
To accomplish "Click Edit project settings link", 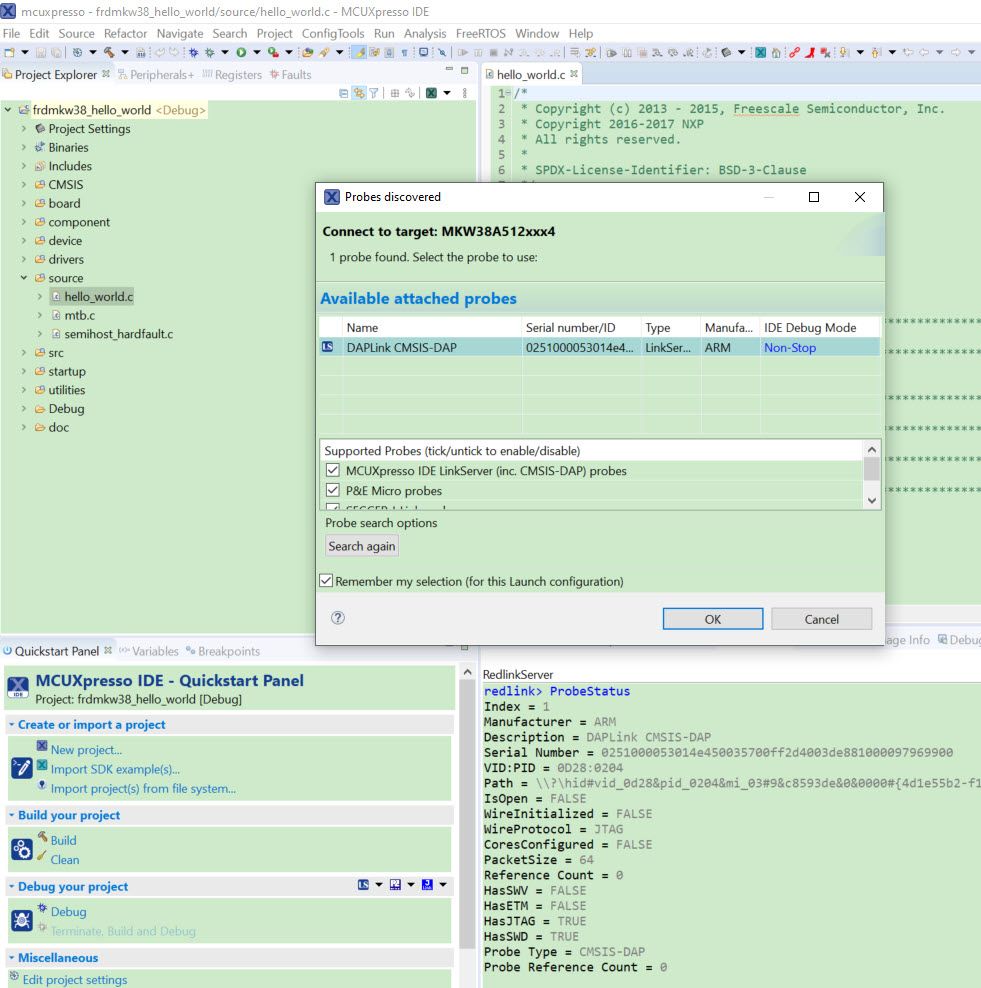I will point(74,980).
